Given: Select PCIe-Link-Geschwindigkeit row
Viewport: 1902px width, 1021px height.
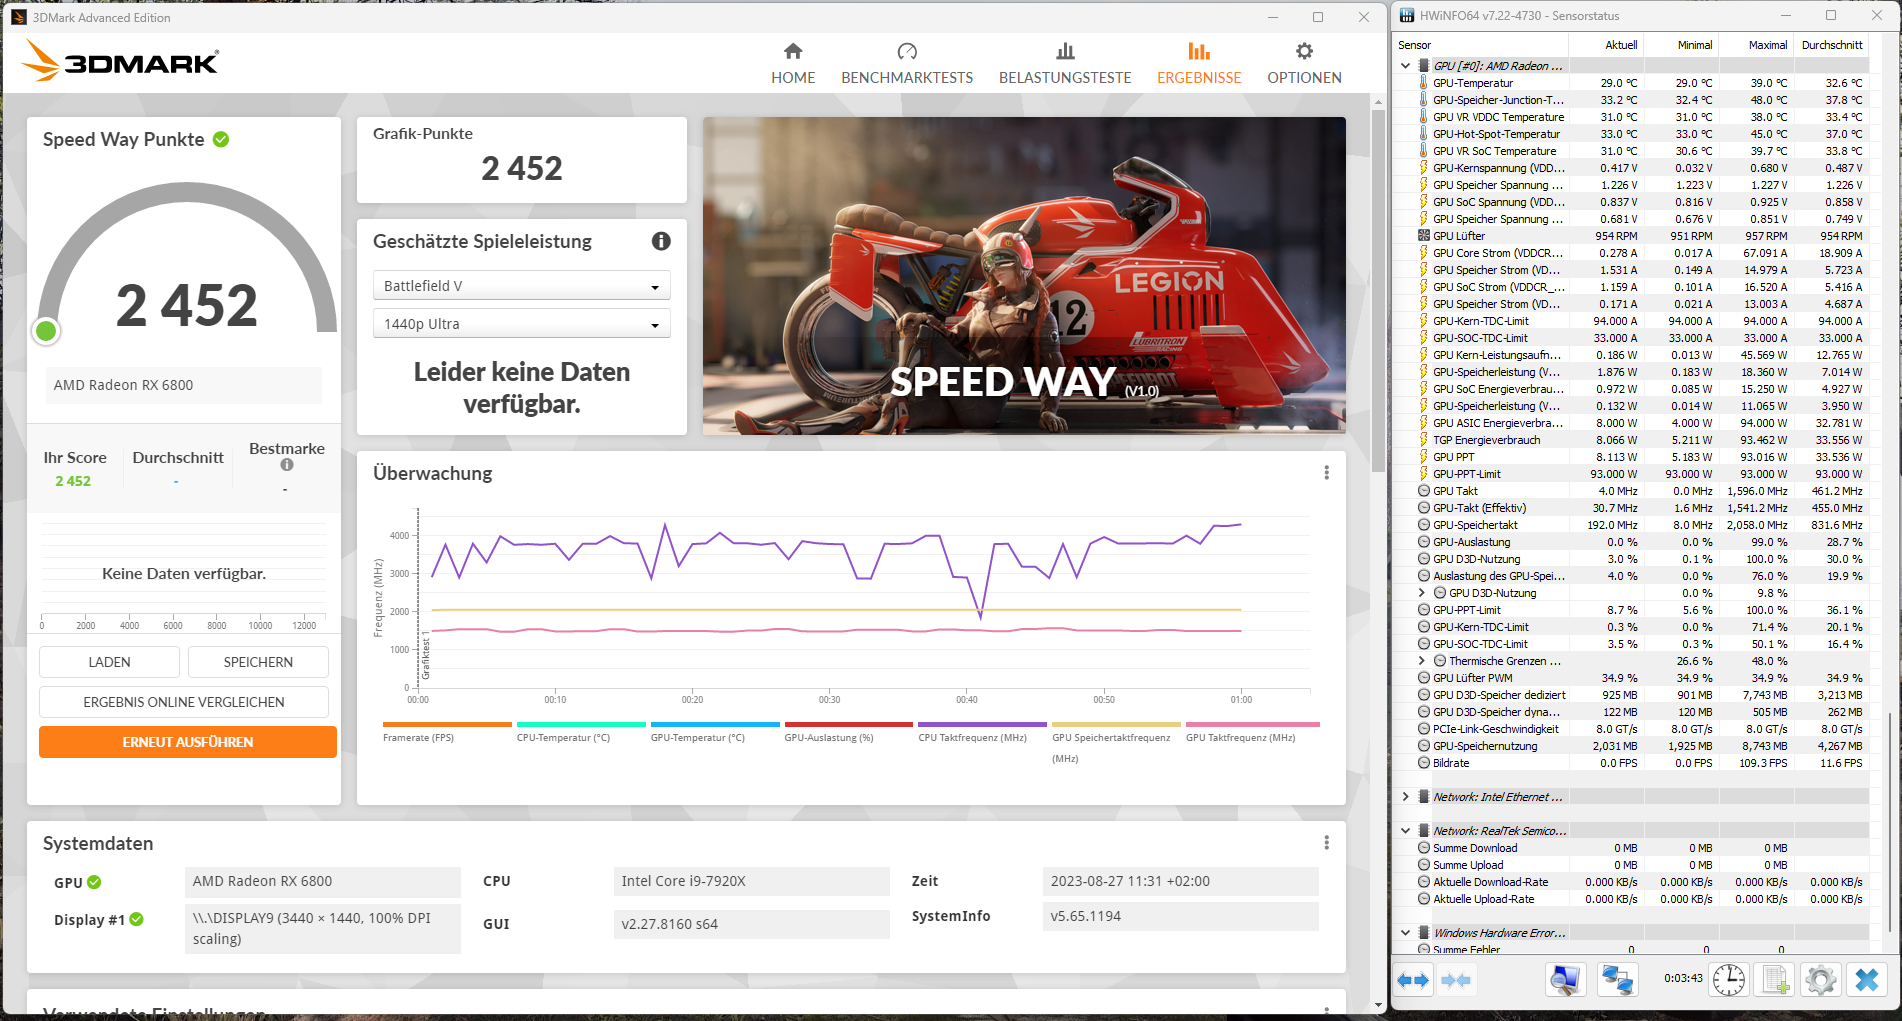Looking at the screenshot, I should pos(1631,729).
